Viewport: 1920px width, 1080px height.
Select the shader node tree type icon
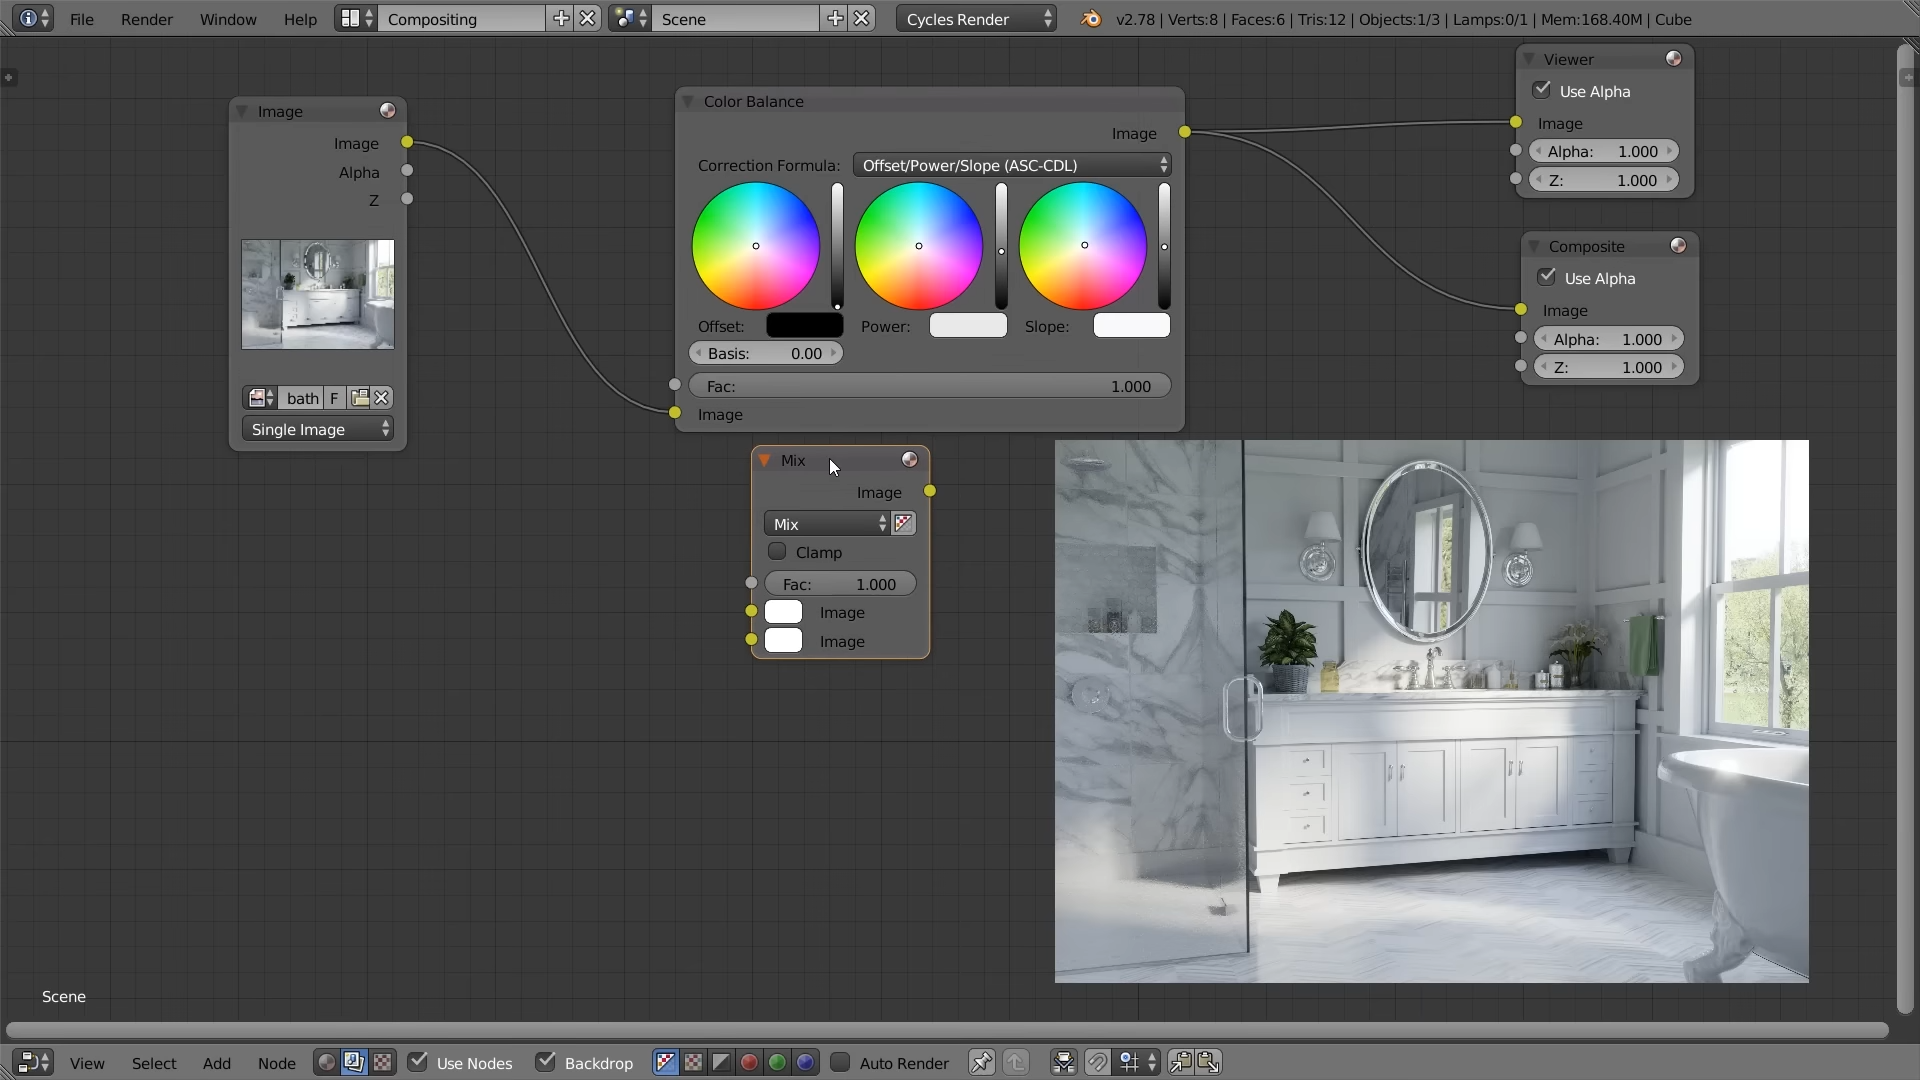(x=326, y=1063)
